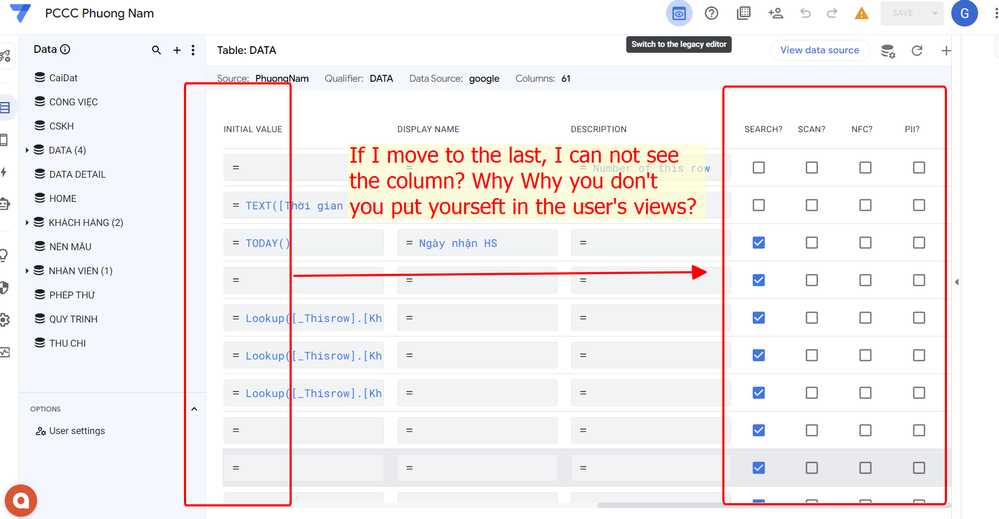Click the SEARCH? column header
This screenshot has width=999, height=519.
coord(763,129)
